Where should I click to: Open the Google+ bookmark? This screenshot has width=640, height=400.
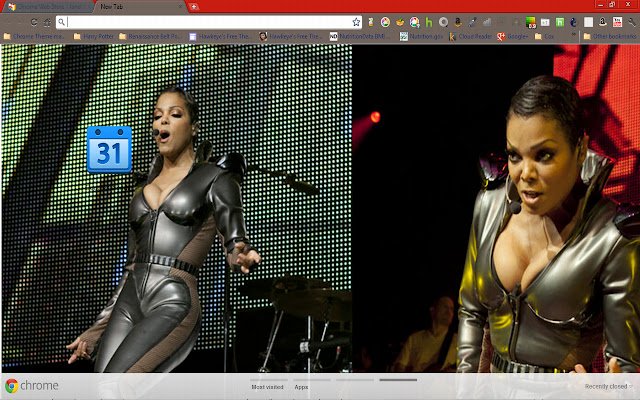tap(513, 36)
